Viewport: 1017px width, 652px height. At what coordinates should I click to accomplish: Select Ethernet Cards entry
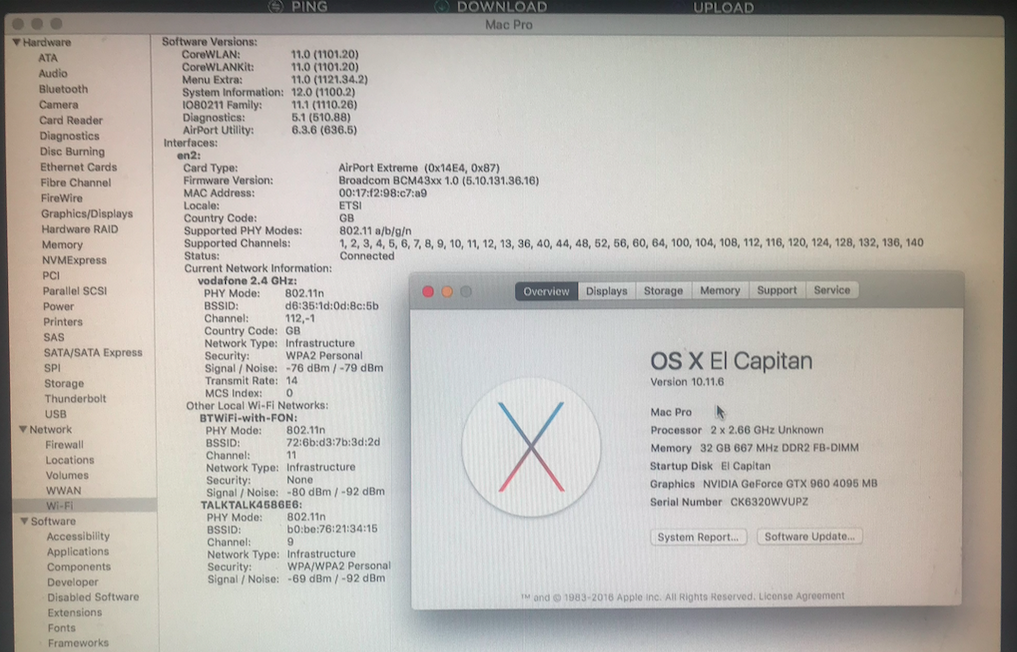click(x=78, y=167)
